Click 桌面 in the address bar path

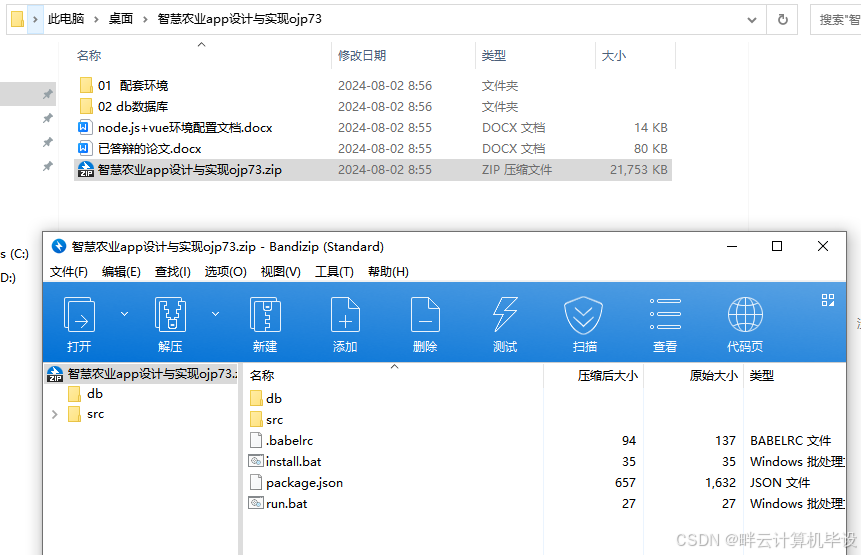[121, 19]
